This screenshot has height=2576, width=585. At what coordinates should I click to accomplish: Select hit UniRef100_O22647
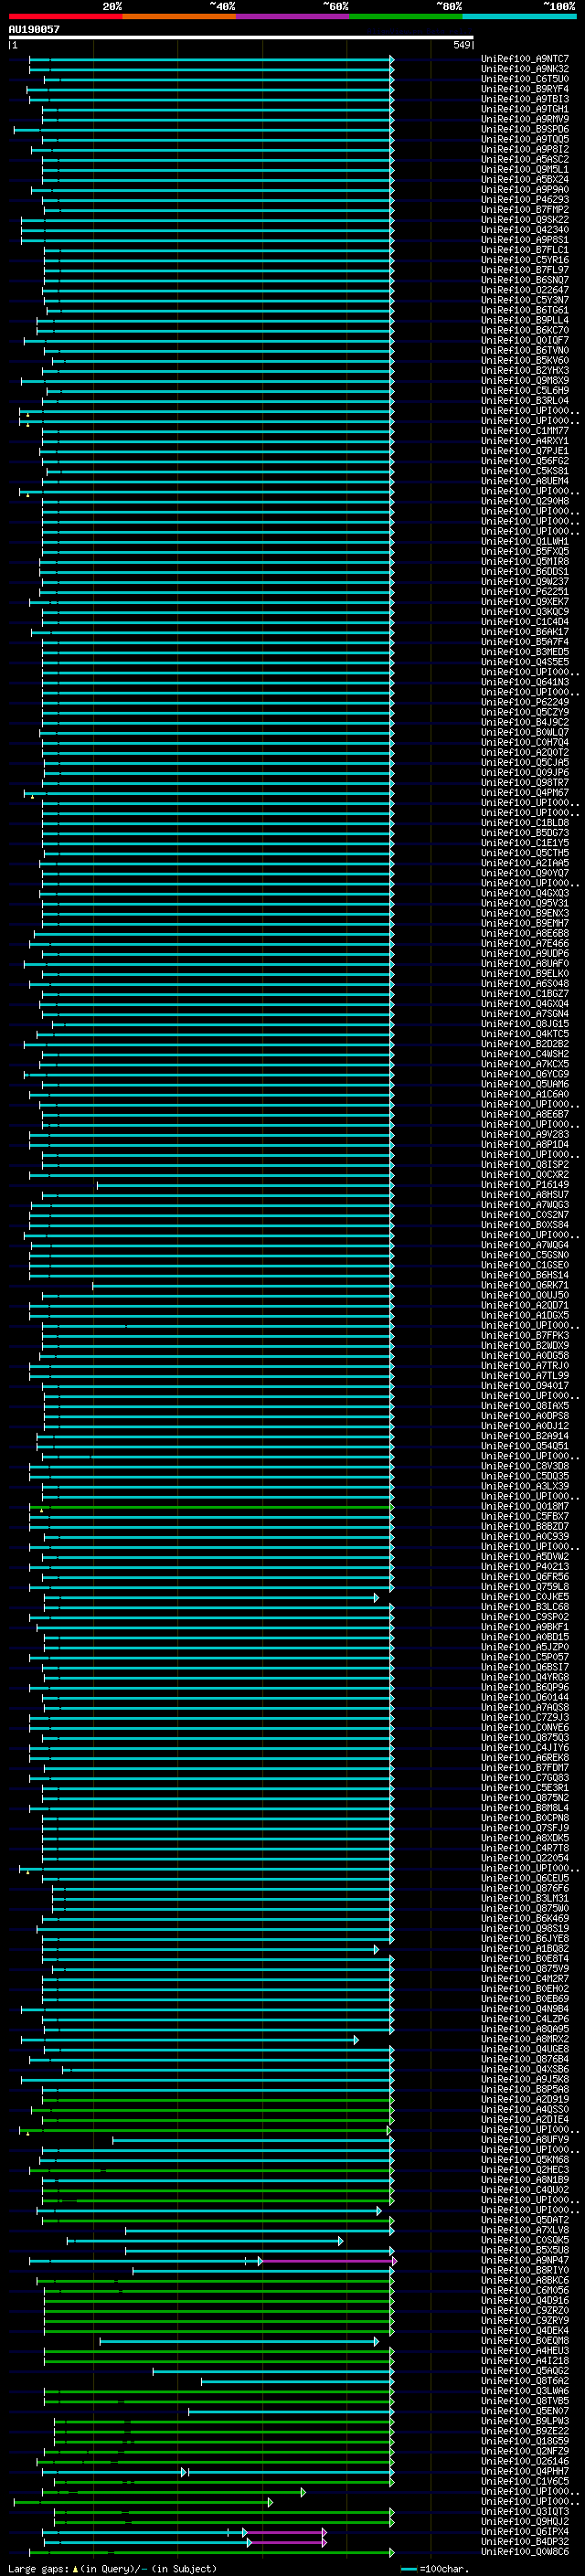point(525,290)
